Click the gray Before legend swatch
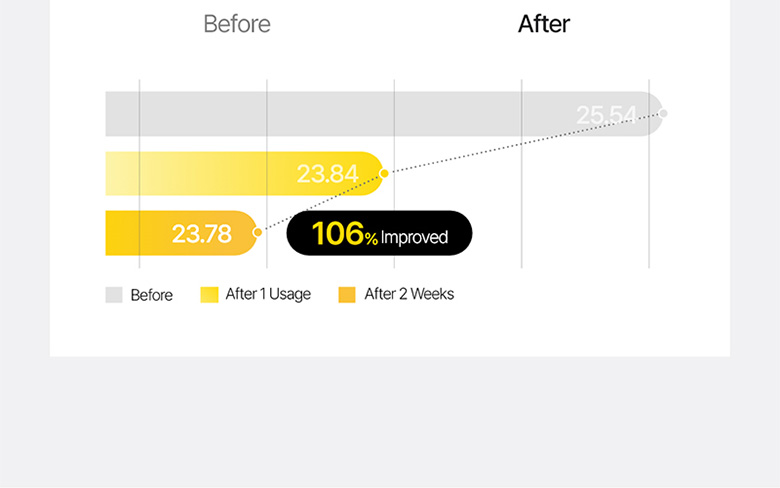780x488 pixels. pyautogui.click(x=114, y=295)
